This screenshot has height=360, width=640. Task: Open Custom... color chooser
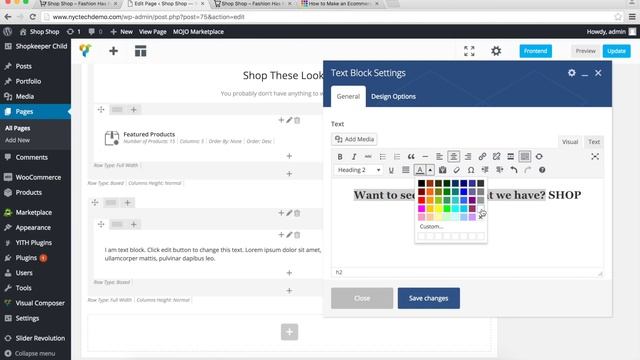[x=431, y=227]
